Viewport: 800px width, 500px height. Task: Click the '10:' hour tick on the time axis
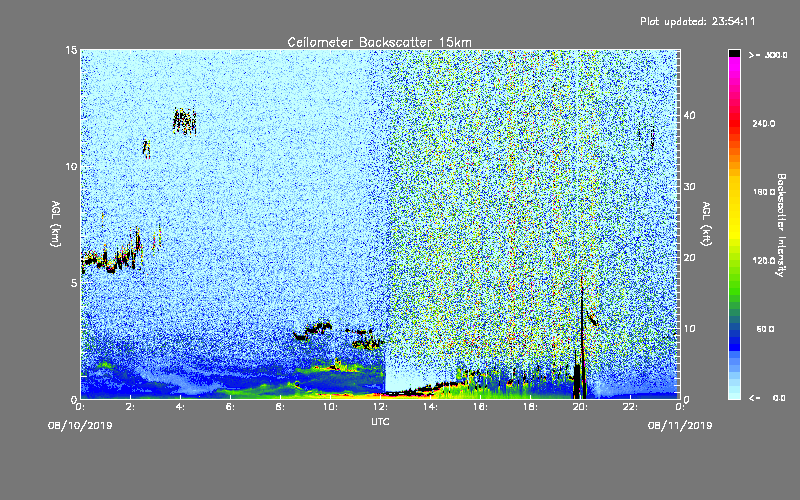[330, 407]
